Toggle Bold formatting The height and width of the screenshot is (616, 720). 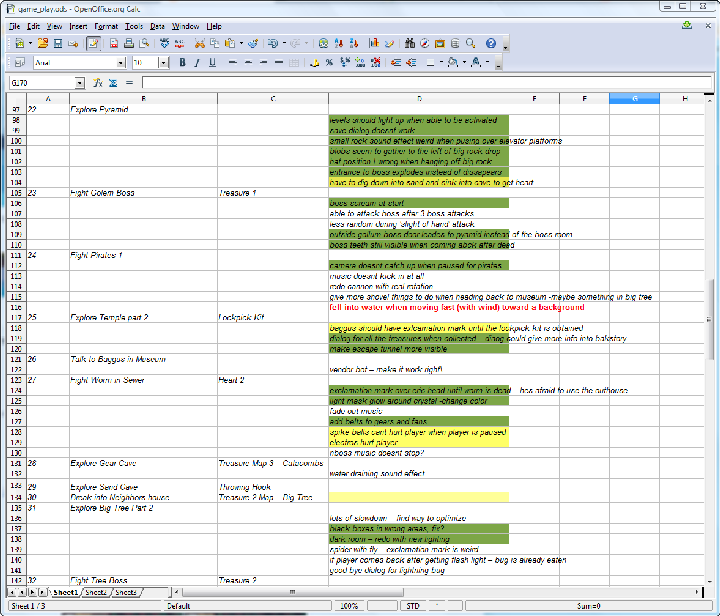pos(182,62)
